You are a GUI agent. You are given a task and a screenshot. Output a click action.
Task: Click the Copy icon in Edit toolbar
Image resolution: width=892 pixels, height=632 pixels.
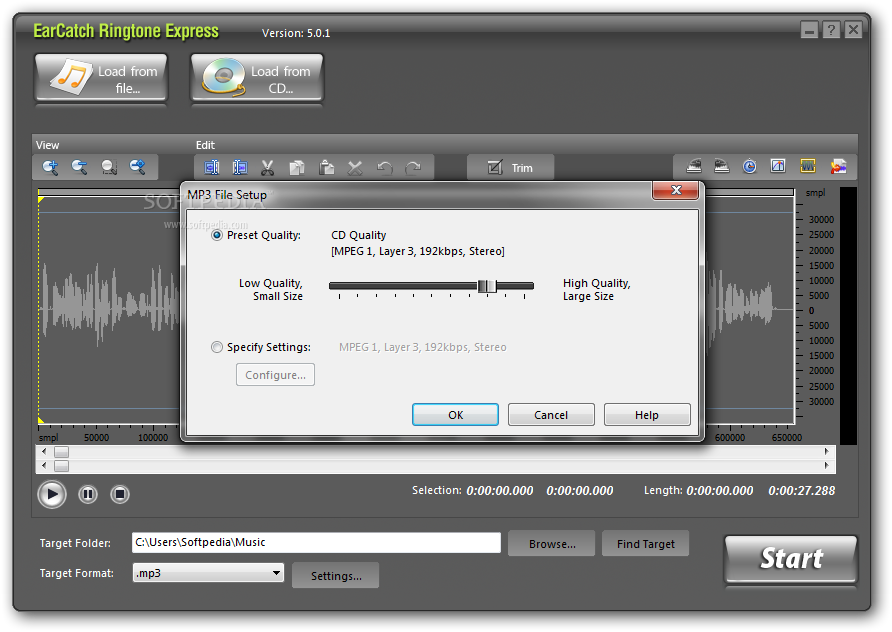click(297, 167)
